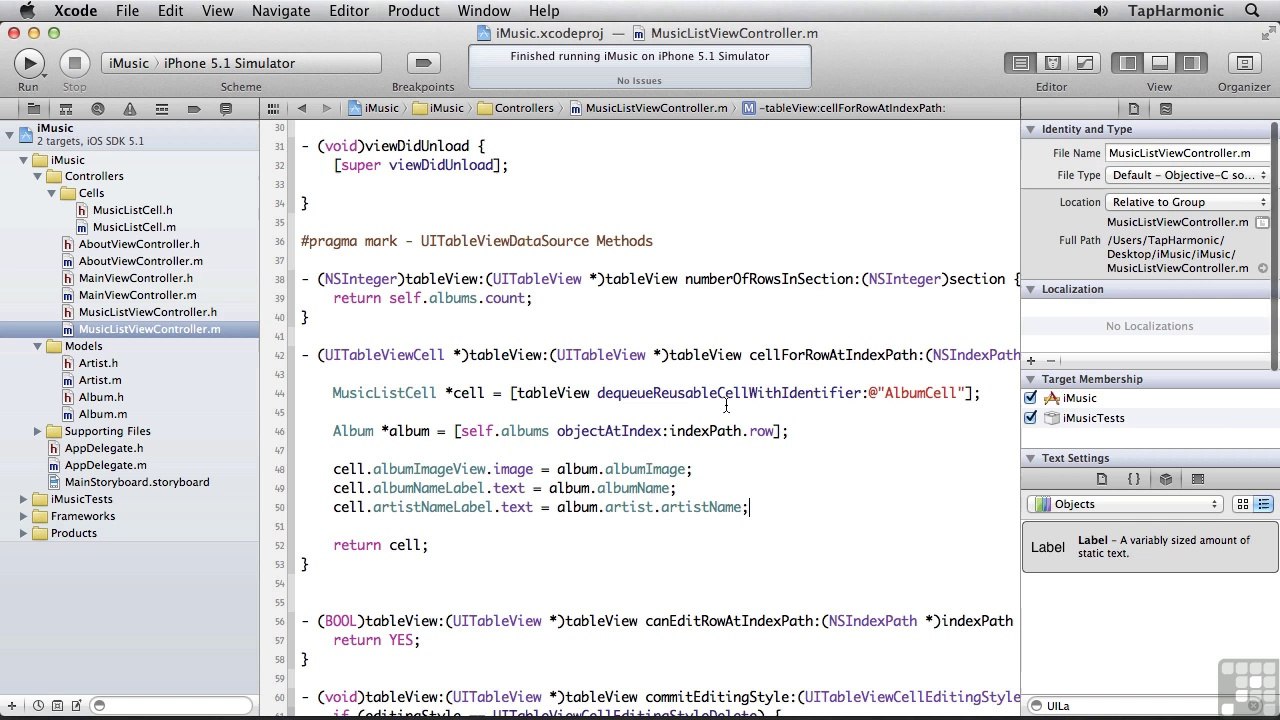Open related files grid menu in jump bar

[x=273, y=108]
